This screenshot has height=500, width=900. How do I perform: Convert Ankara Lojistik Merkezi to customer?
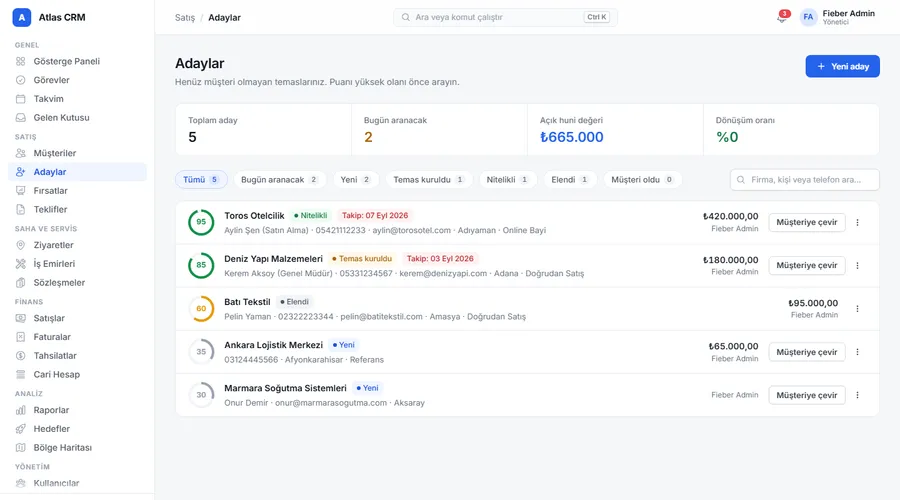pyautogui.click(x=806, y=352)
